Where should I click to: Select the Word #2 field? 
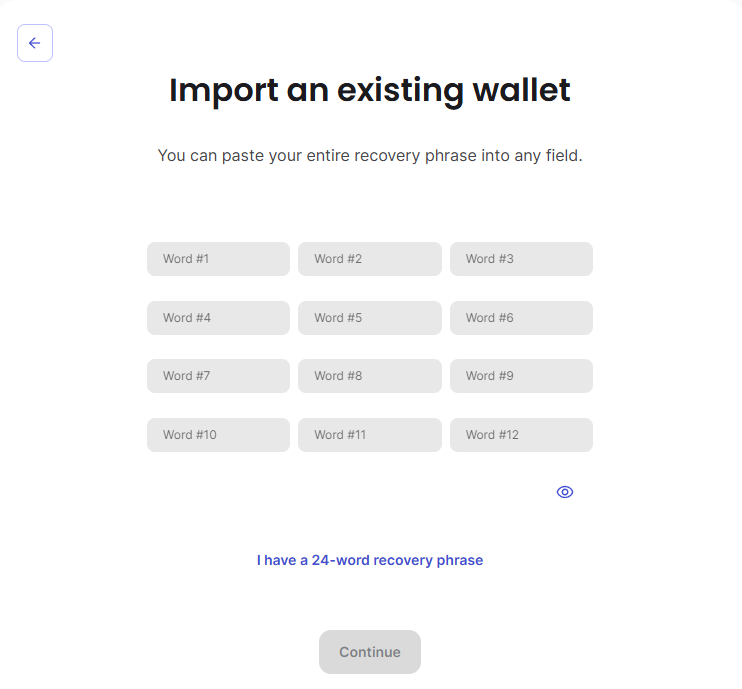pyautogui.click(x=369, y=259)
